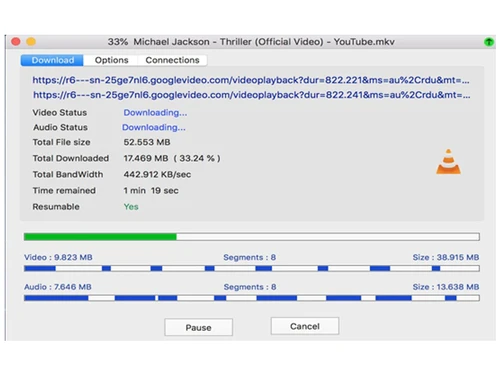500x375 pixels.
Task: Pause the download
Action: 198,327
